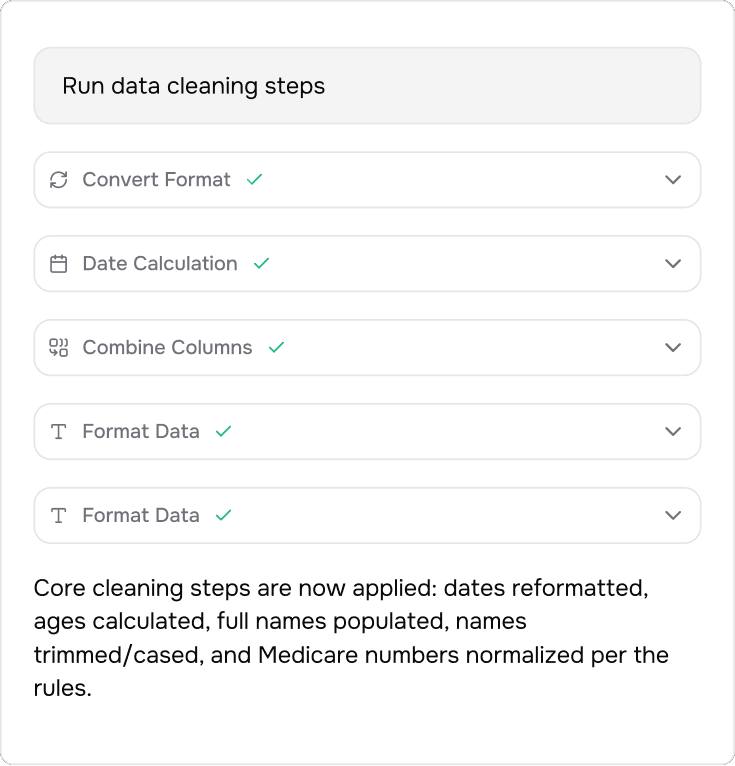Expand the first Format Data step chevron
The height and width of the screenshot is (766, 735).
[x=673, y=432]
